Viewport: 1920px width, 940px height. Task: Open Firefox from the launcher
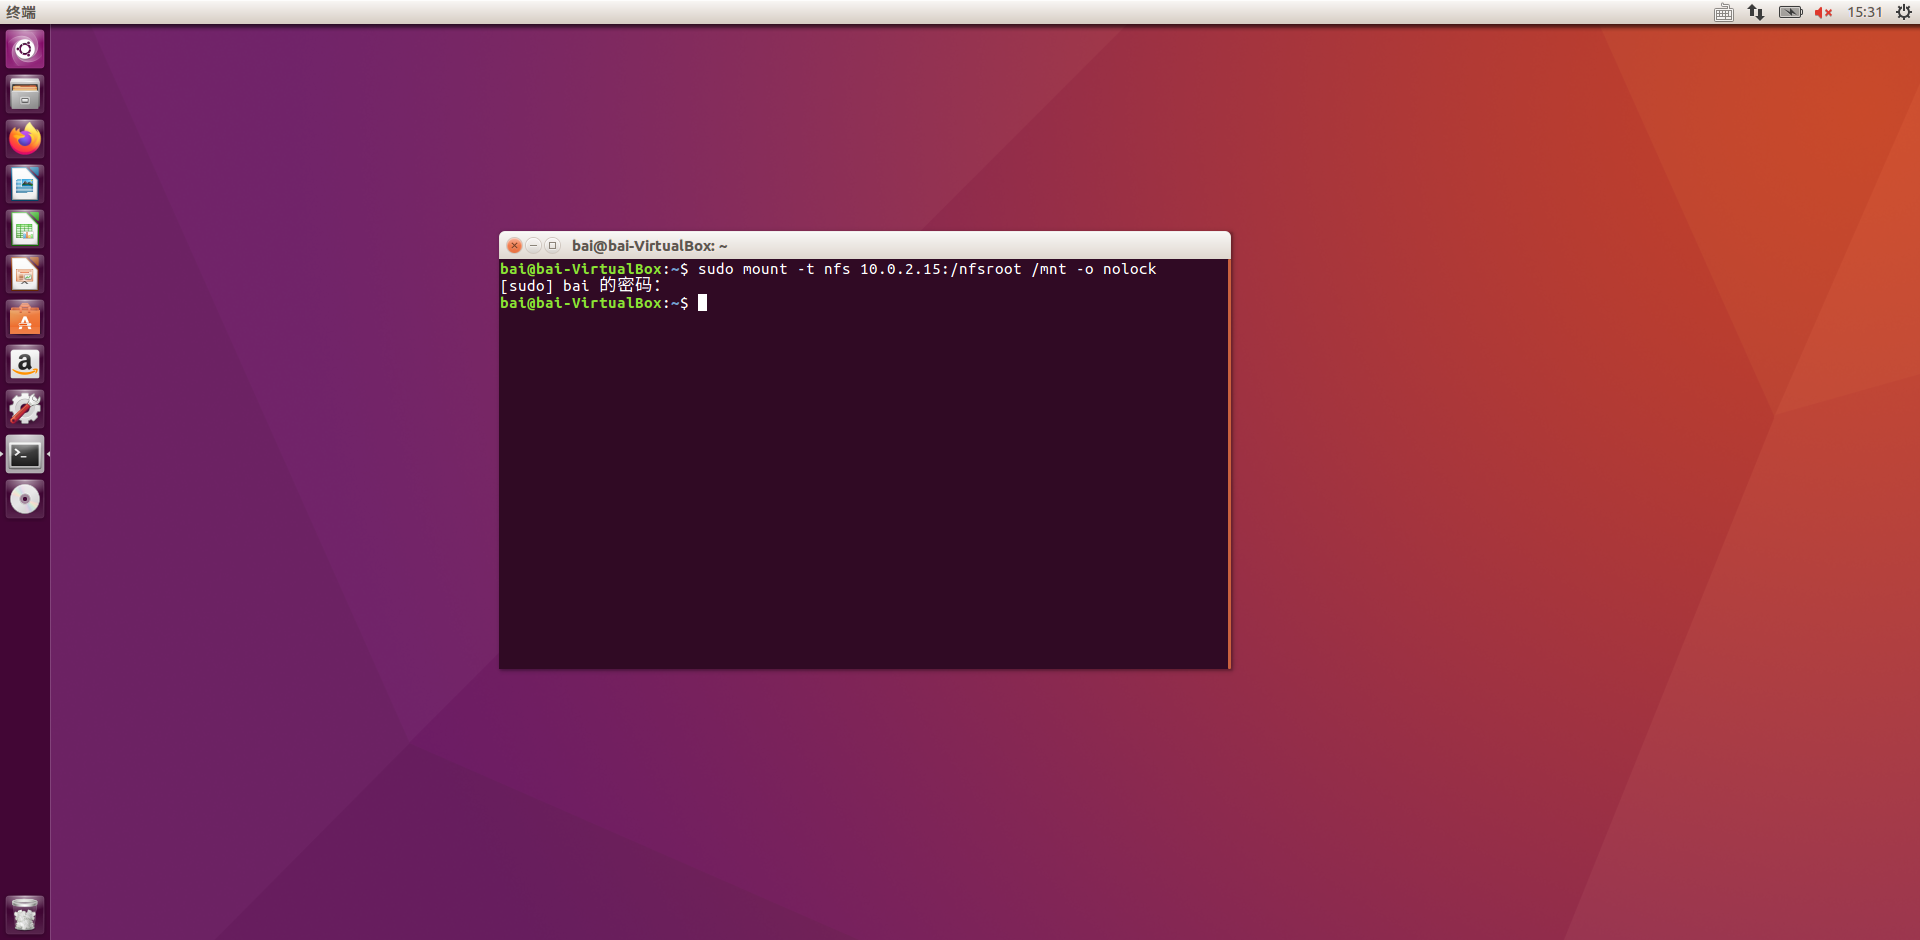[25, 139]
